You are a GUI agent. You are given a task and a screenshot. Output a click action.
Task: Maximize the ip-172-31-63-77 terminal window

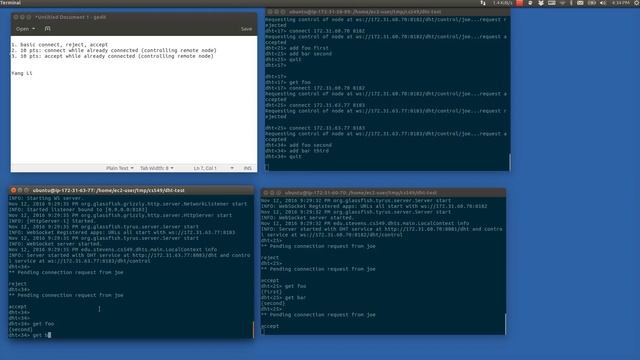coord(27,190)
